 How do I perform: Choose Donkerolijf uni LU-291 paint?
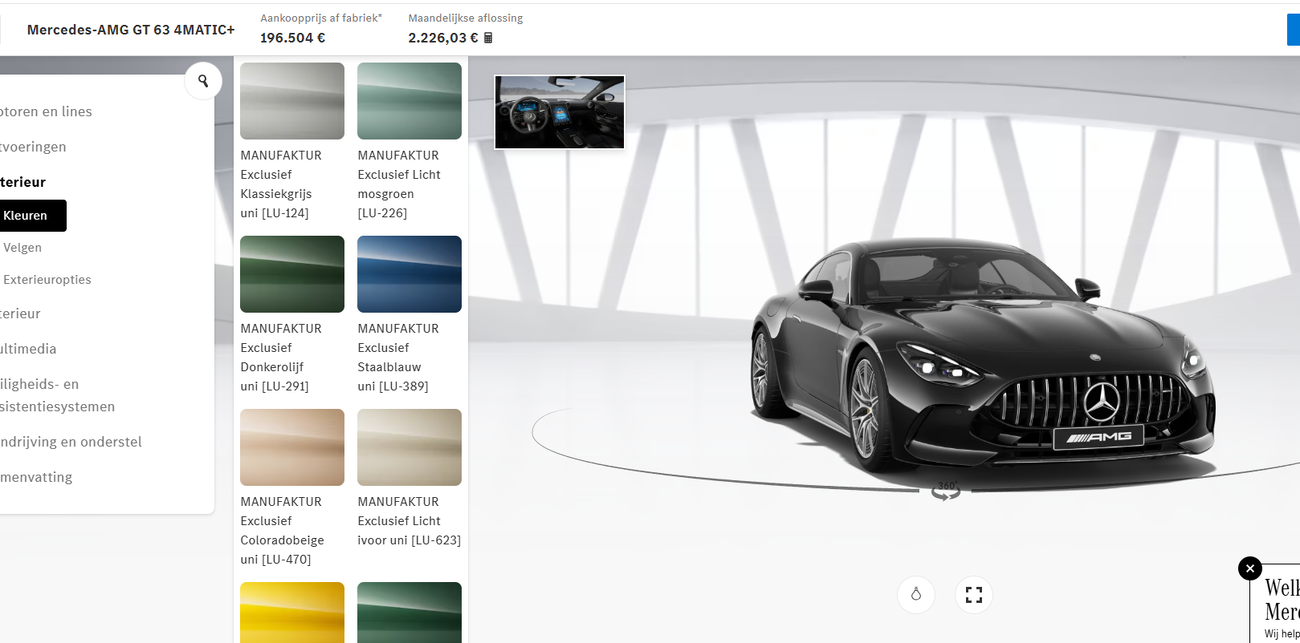tap(292, 274)
